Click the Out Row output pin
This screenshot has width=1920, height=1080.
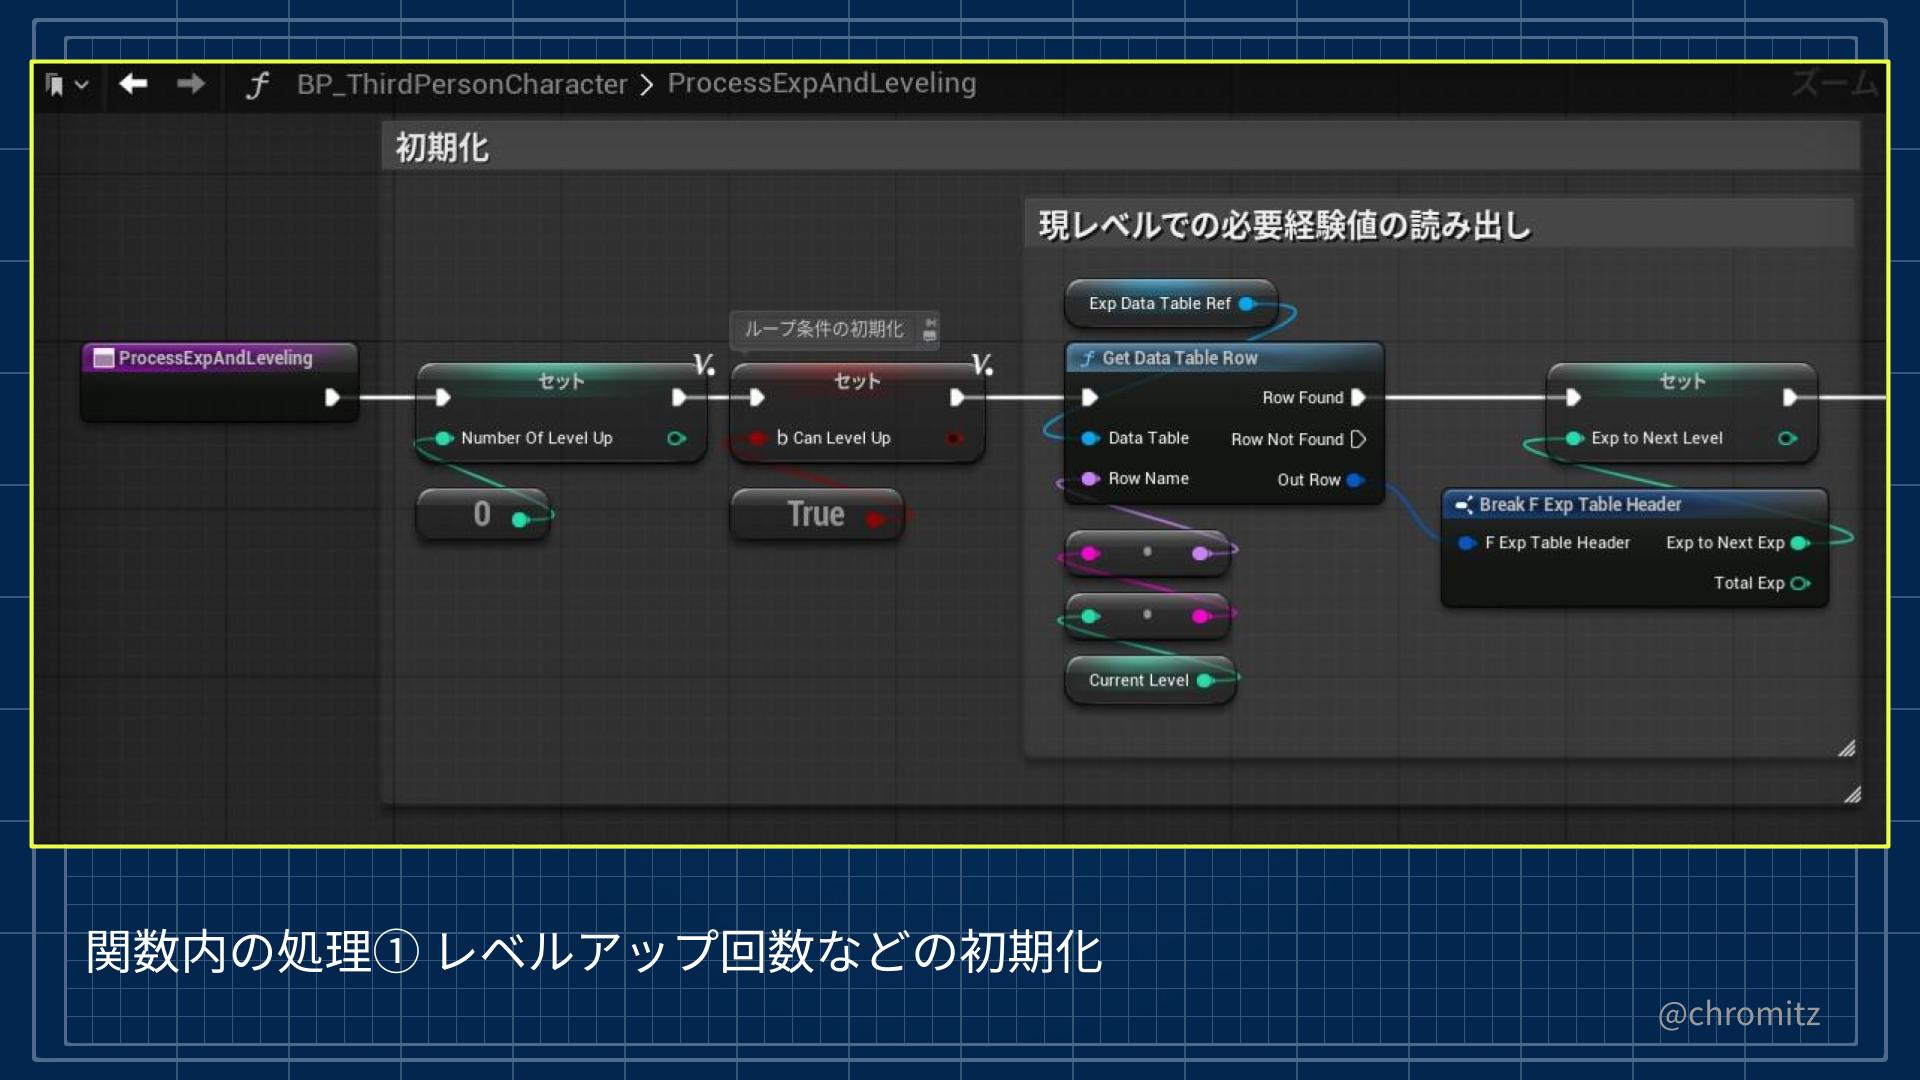[1355, 480]
